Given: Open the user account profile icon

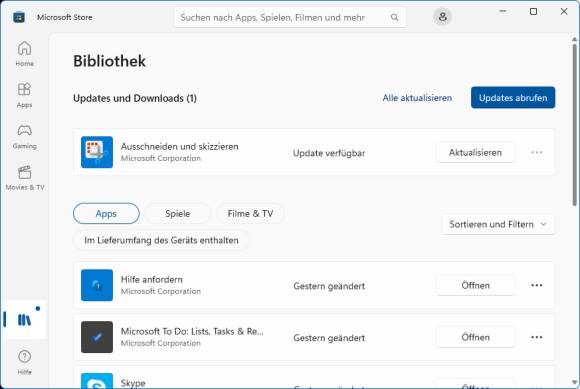Looking at the screenshot, I should pyautogui.click(x=442, y=17).
